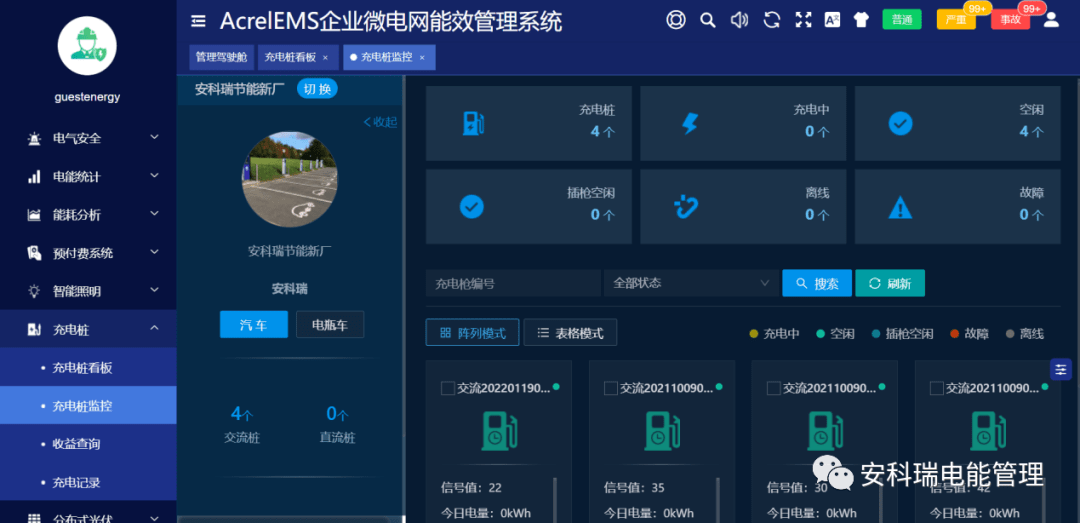The width and height of the screenshot is (1080, 523).
Task: Click the guestenergy avatar image
Action: pos(87,45)
